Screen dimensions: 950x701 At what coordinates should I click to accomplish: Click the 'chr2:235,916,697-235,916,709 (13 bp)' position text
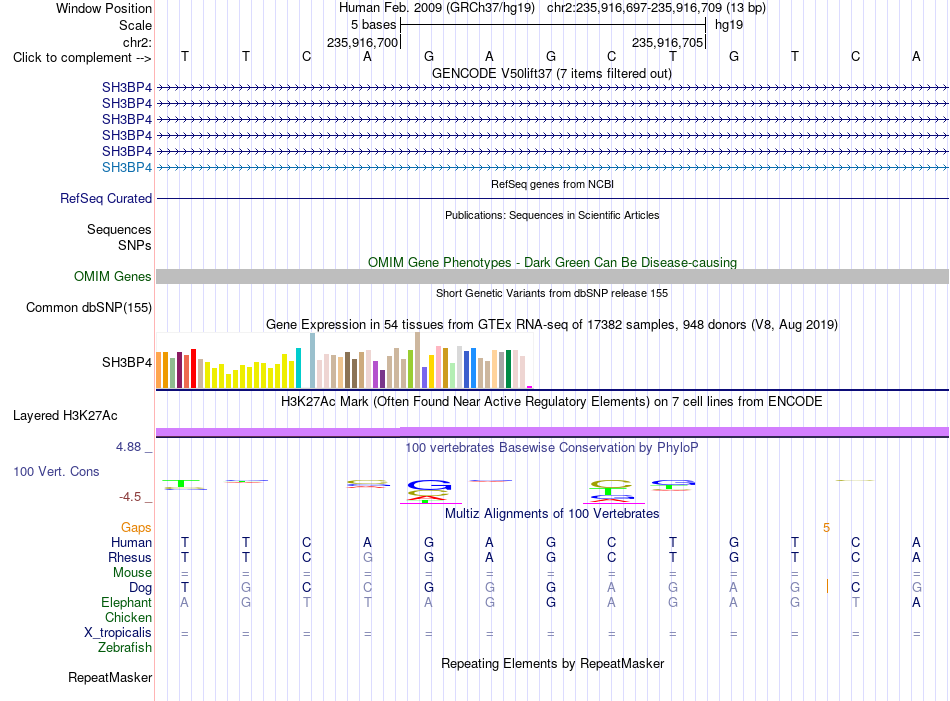[656, 8]
